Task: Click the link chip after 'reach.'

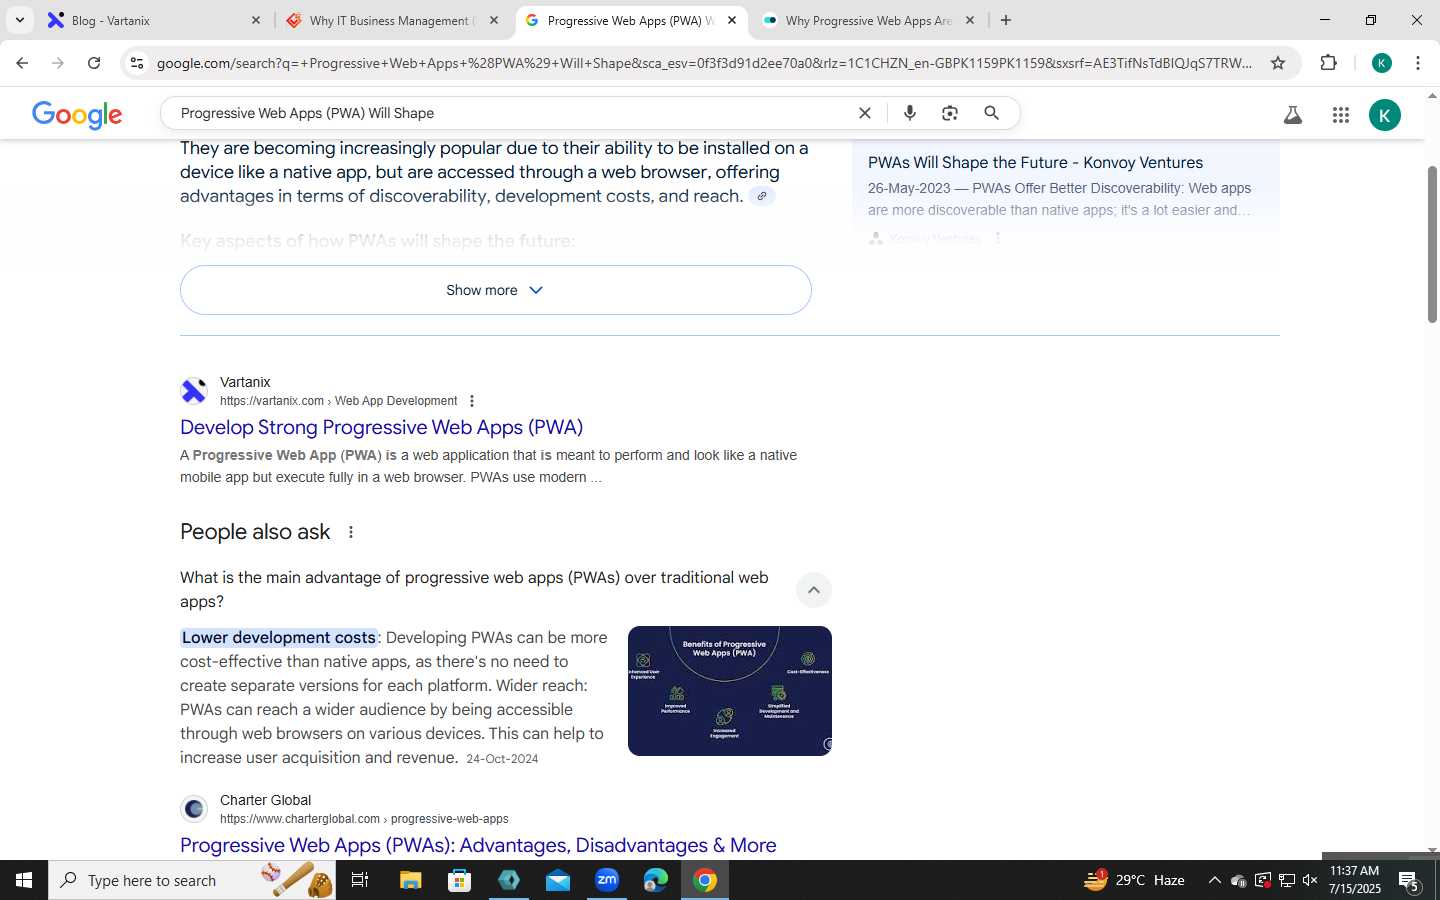Action: (762, 196)
